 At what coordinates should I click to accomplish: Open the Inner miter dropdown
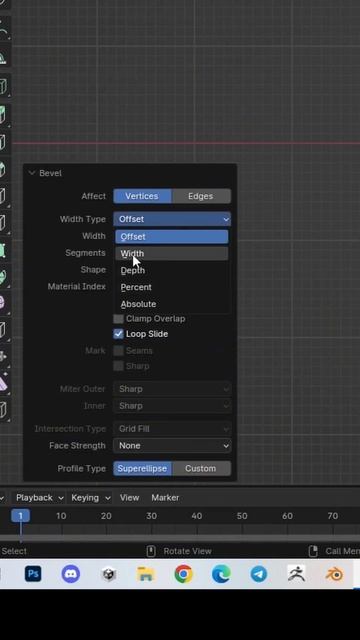[x=172, y=406]
